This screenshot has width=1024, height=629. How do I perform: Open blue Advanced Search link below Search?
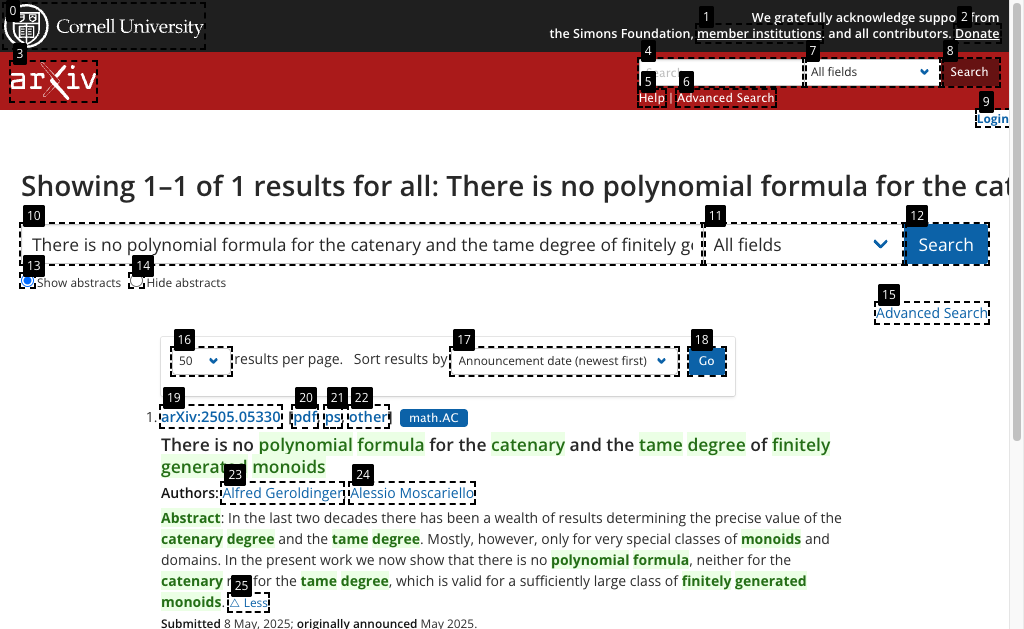(x=932, y=313)
